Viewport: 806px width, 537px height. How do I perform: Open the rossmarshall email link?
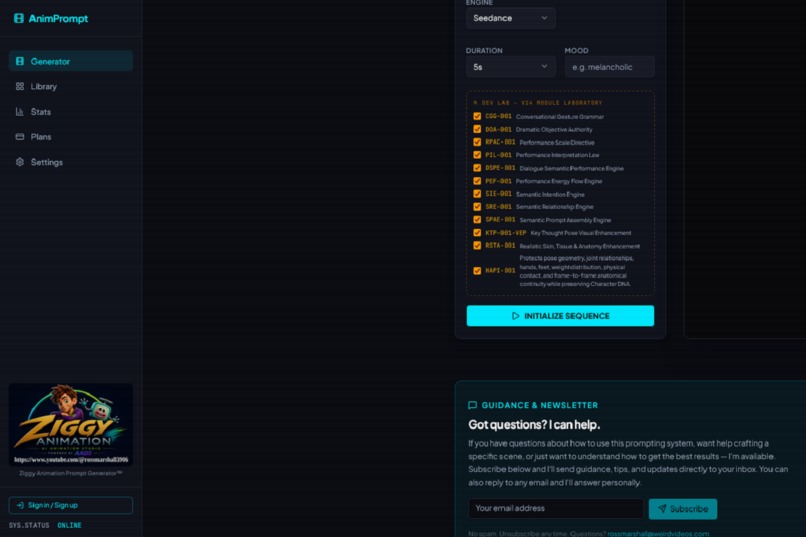tap(658, 533)
